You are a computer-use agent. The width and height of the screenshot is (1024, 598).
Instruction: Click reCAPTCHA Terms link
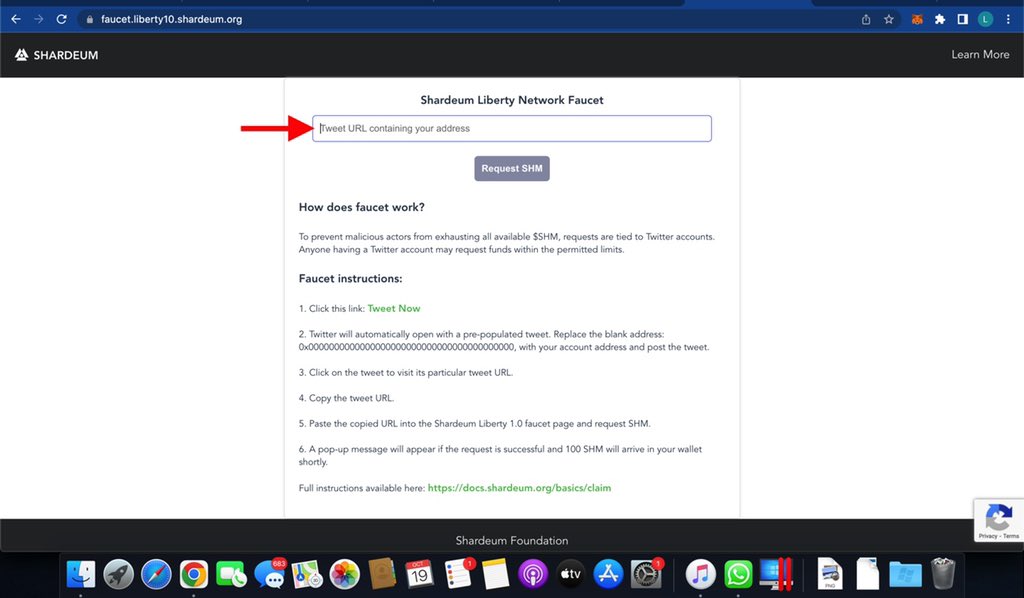[x=1011, y=536]
